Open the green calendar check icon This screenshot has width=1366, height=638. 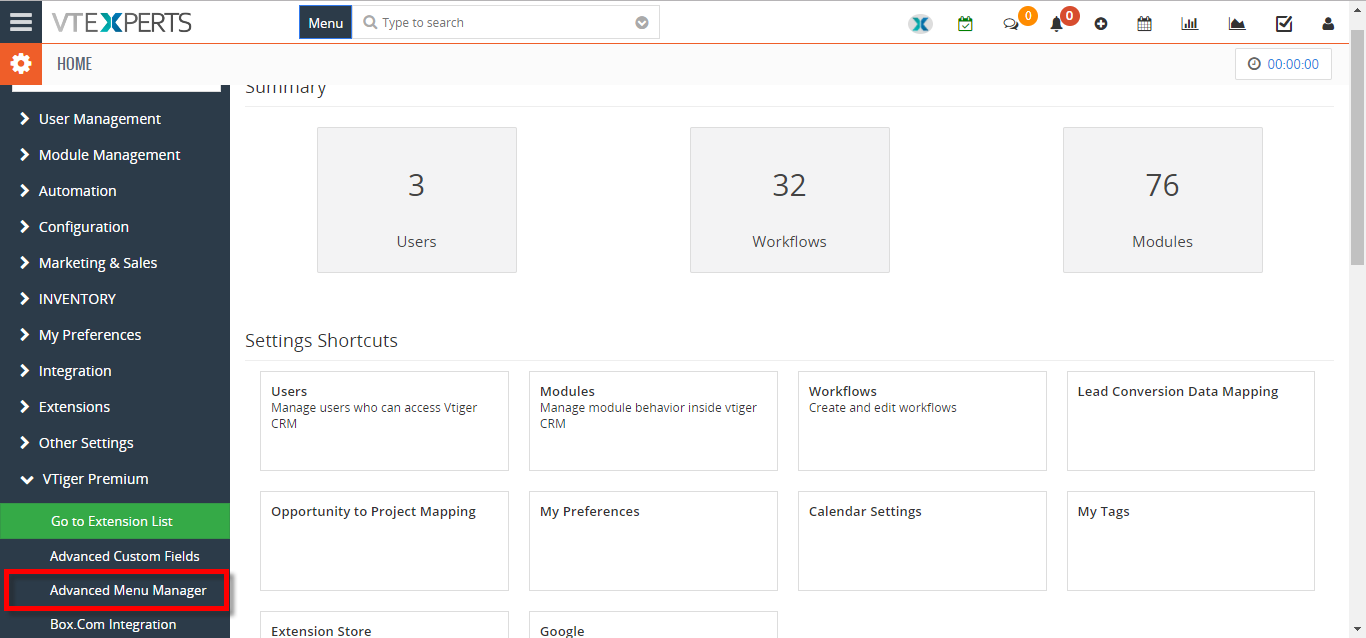[965, 23]
